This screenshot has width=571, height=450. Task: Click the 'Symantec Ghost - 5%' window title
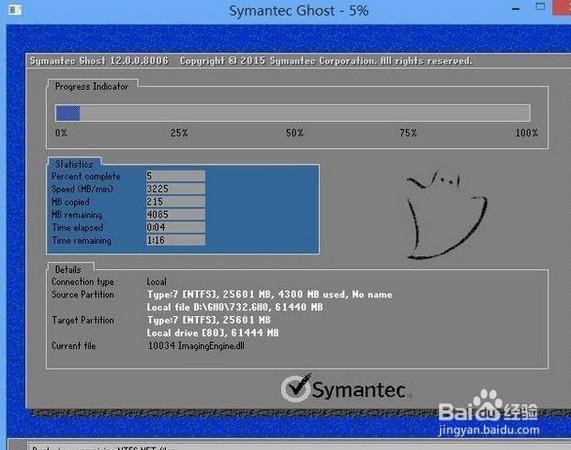pos(299,11)
